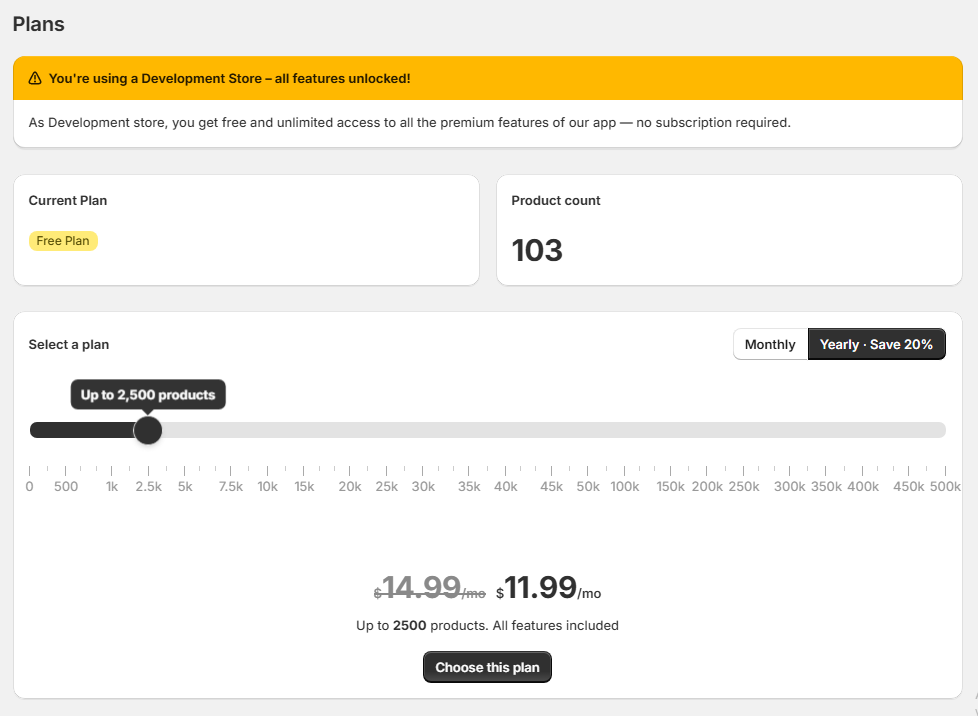
Task: Click the Choose this plan button
Action: point(487,668)
